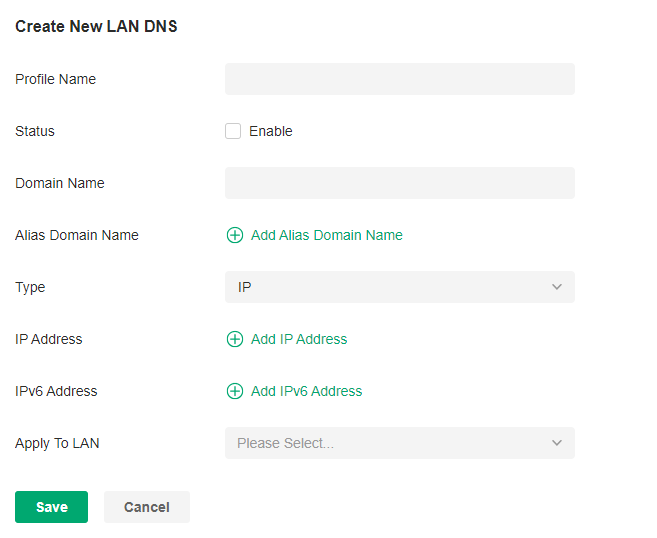The width and height of the screenshot is (657, 538).
Task: Cancel creating the LAN DNS entry
Action: coord(147,507)
